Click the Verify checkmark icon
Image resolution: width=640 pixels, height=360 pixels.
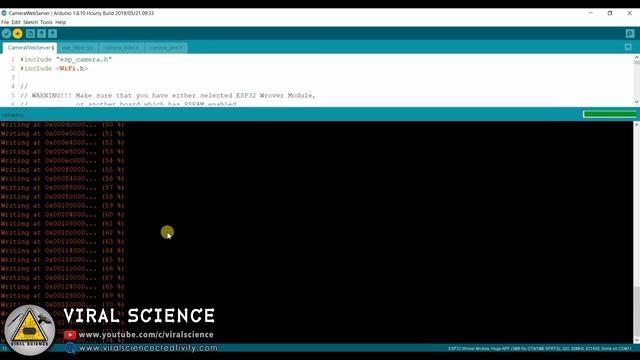[6, 33]
